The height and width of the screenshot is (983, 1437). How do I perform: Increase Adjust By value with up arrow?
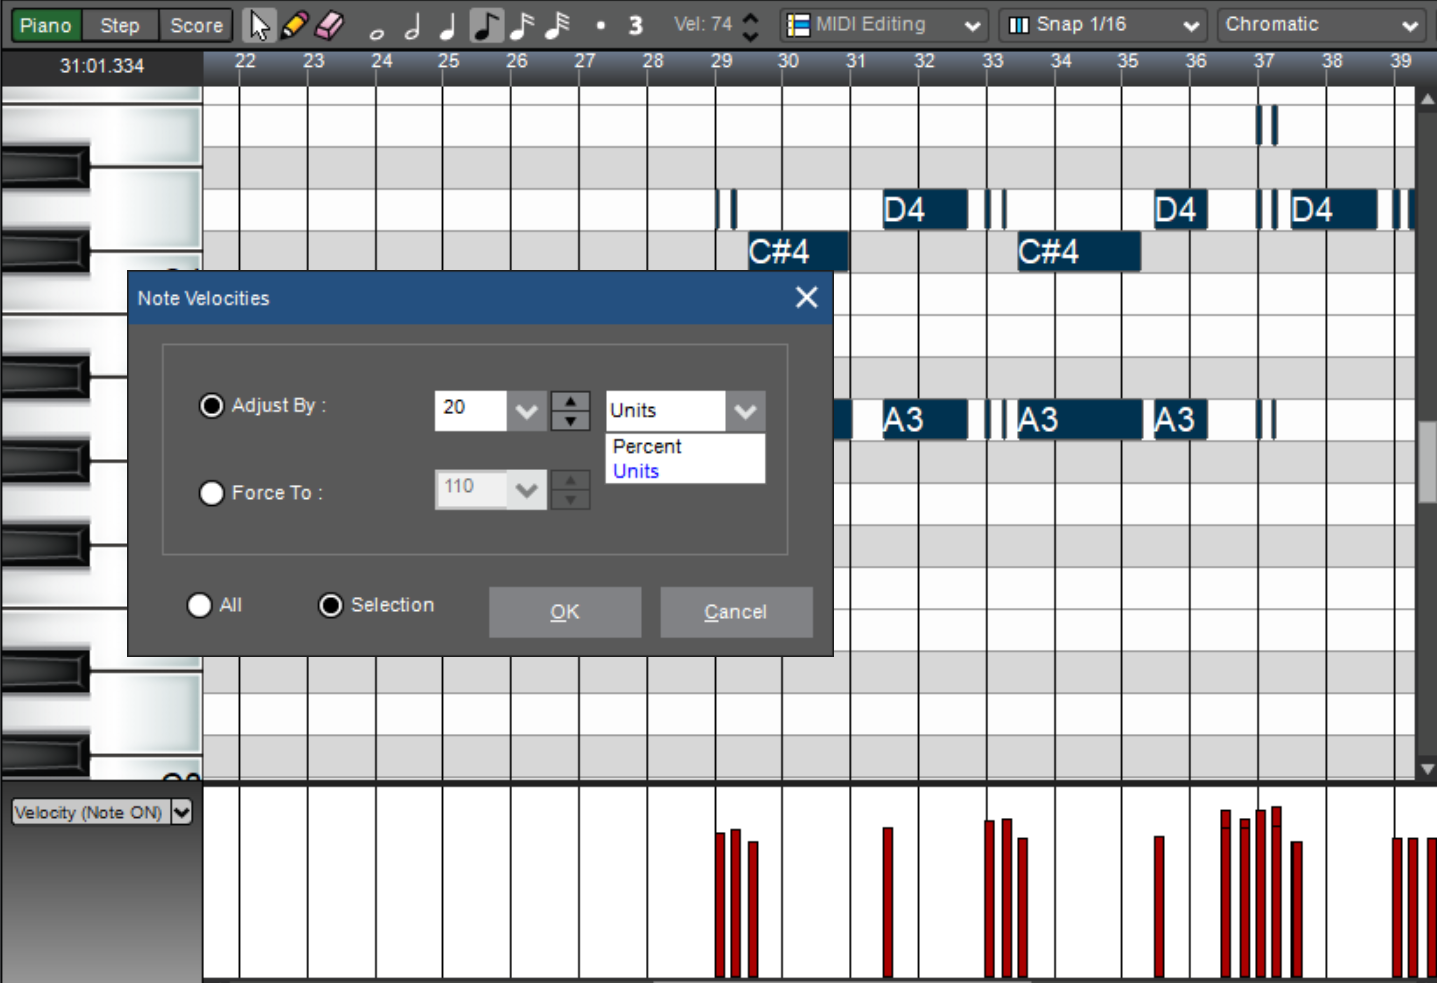[x=570, y=401]
